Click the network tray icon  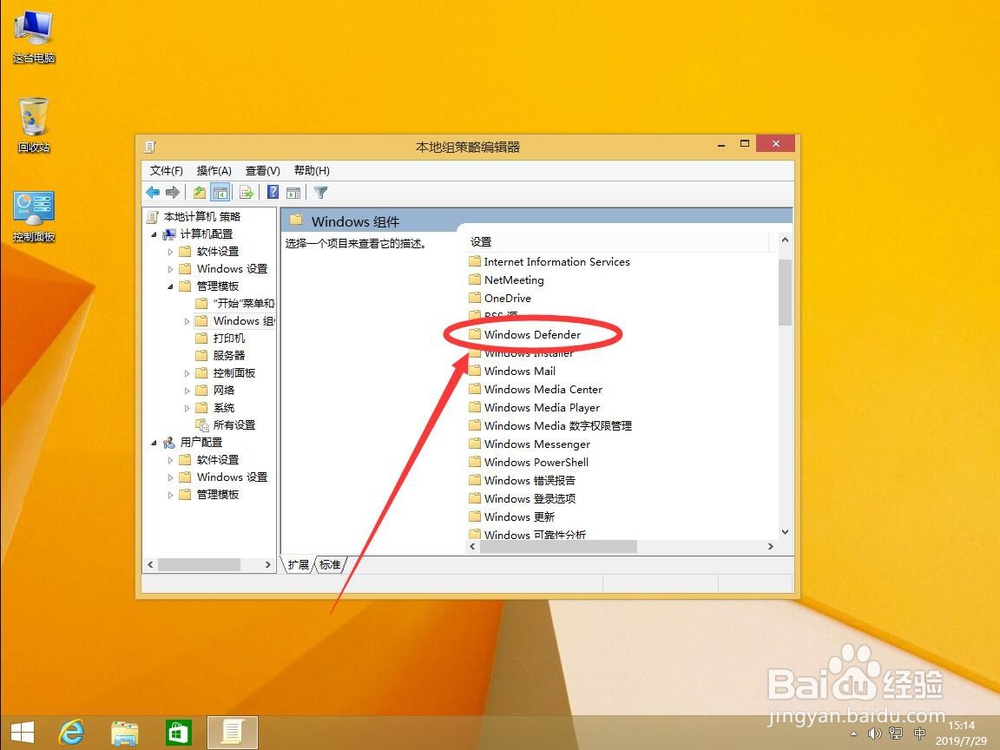895,733
